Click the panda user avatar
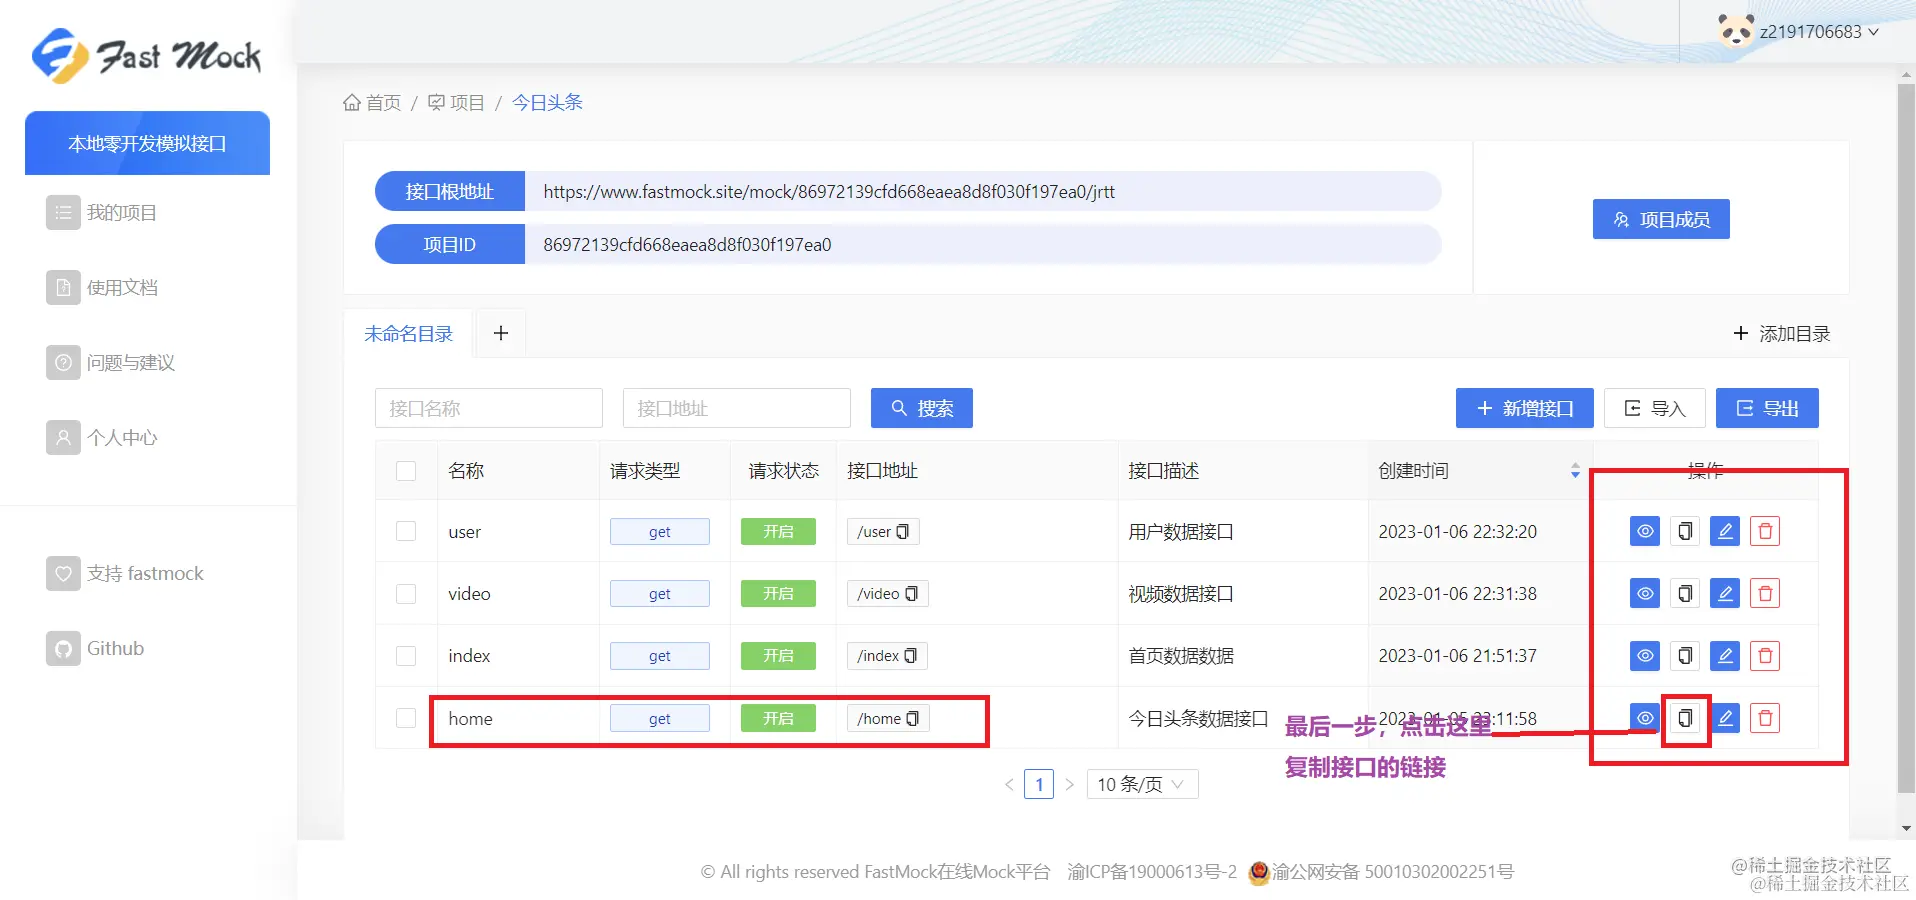 coord(1736,31)
